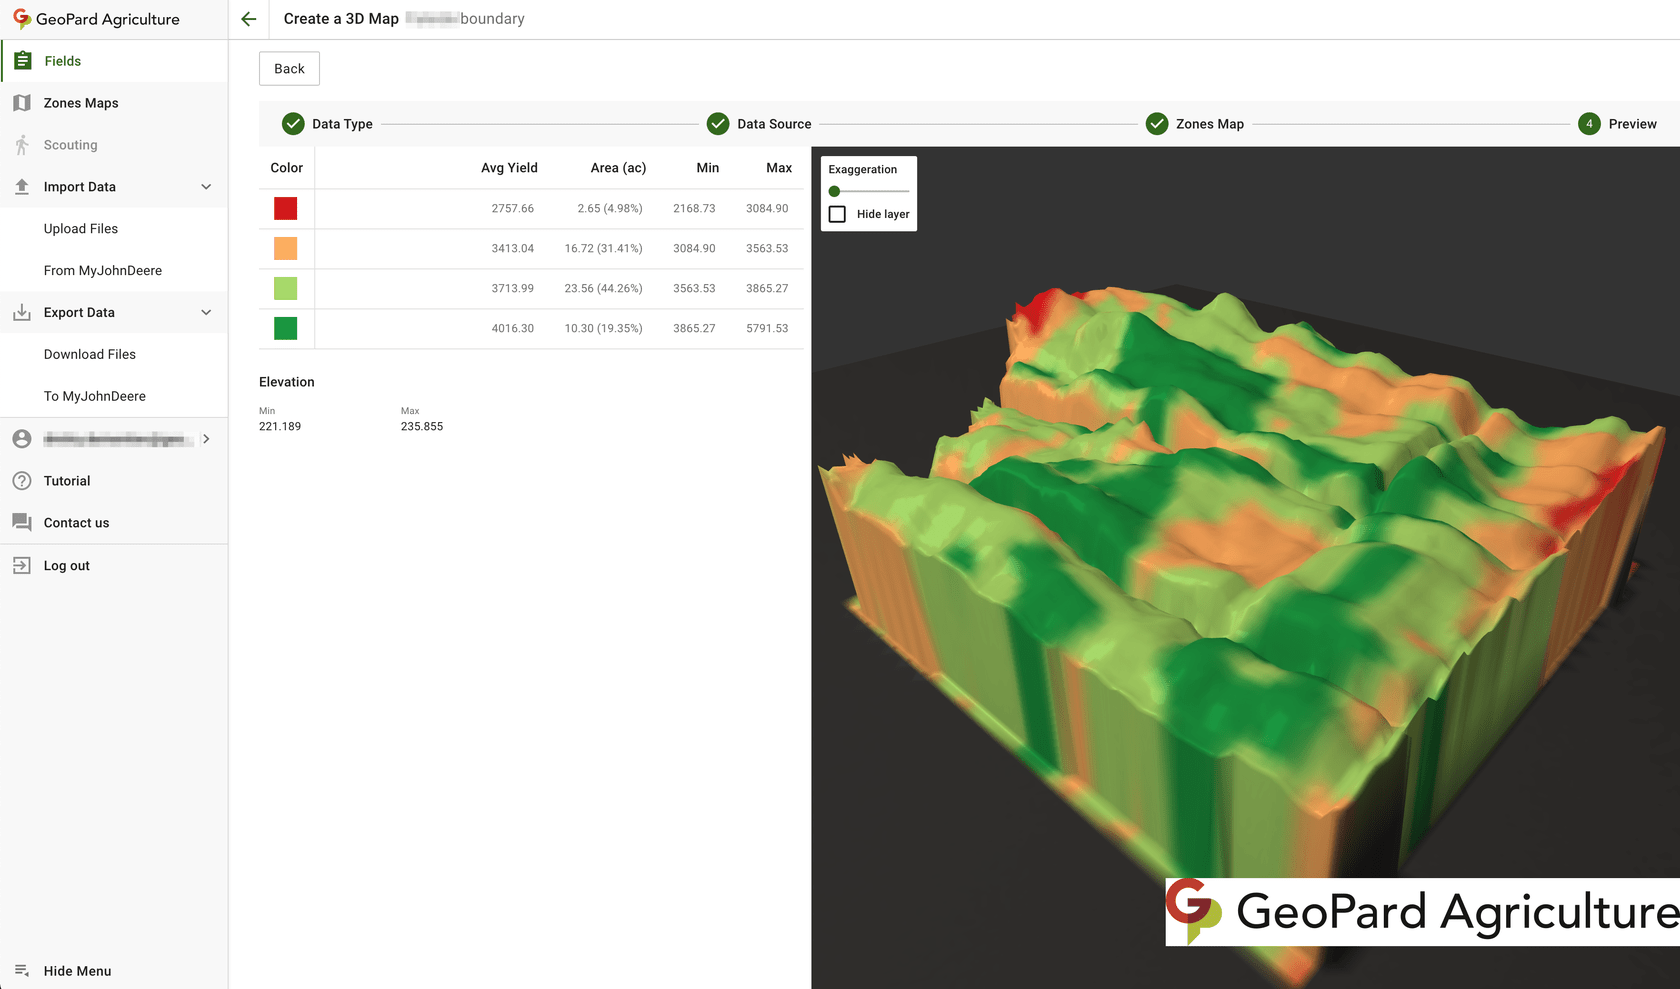The height and width of the screenshot is (989, 1680).
Task: Collapse the Export Data submenu
Action: coord(206,312)
